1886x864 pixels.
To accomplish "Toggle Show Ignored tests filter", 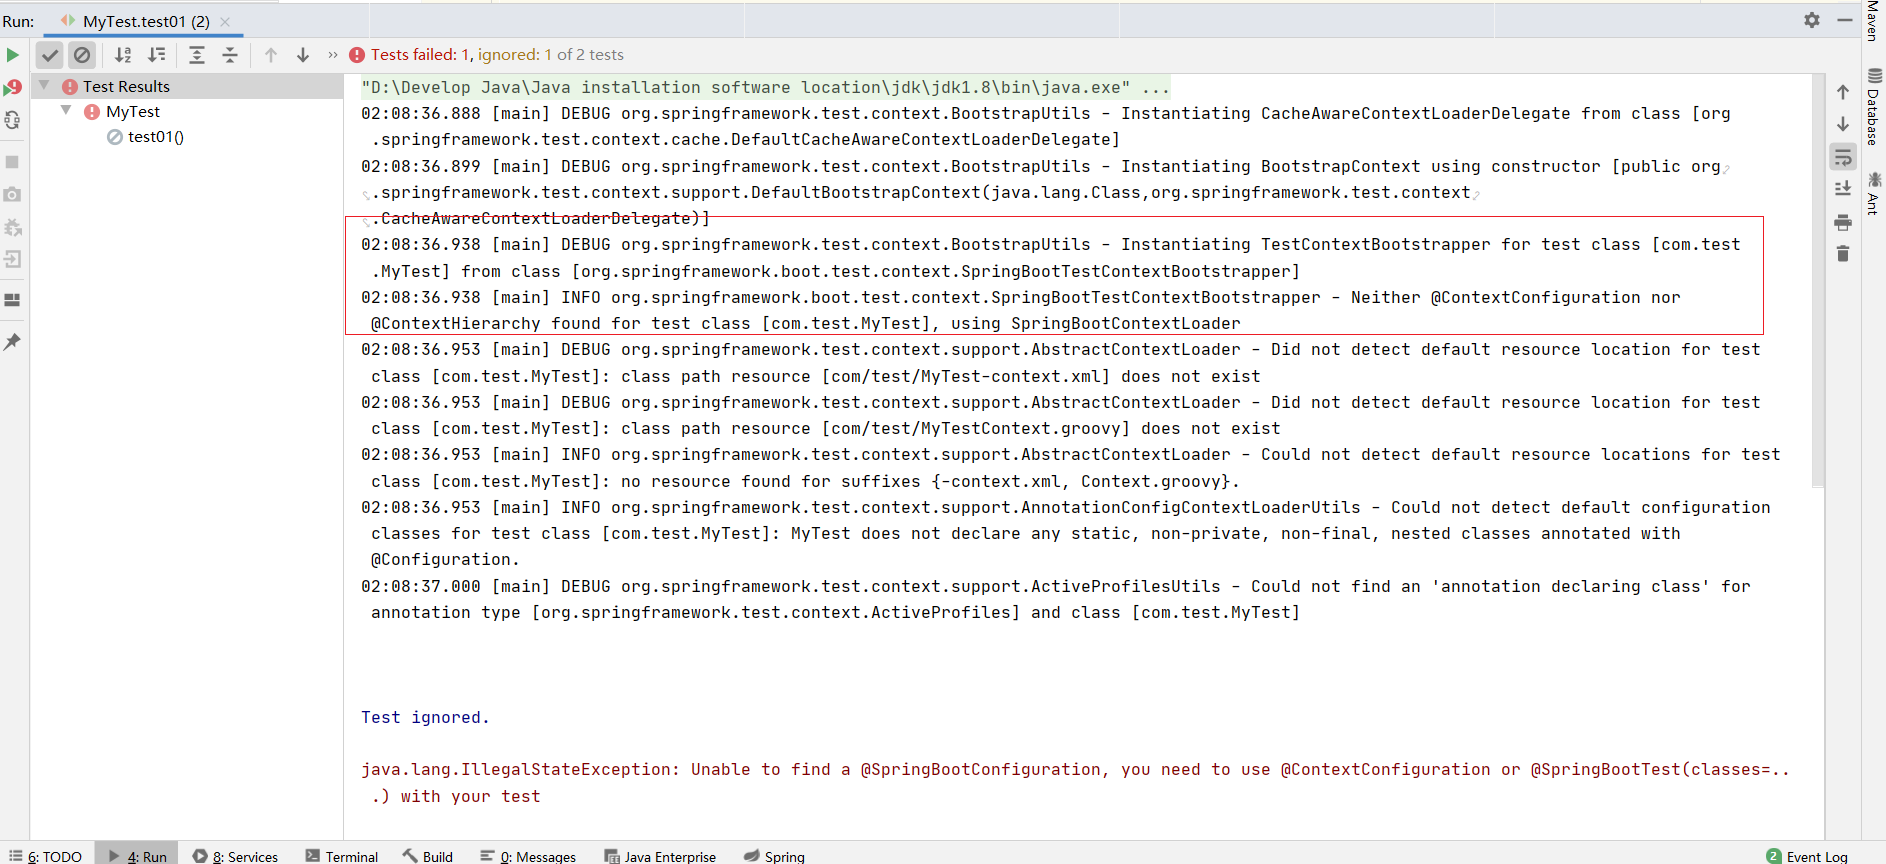I will [82, 55].
